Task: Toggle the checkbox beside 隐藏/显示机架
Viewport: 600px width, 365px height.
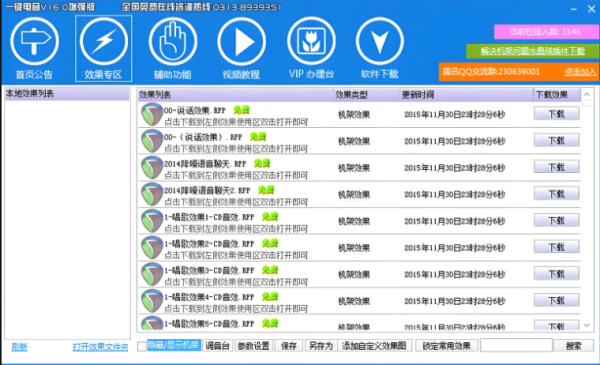Action: pos(142,346)
